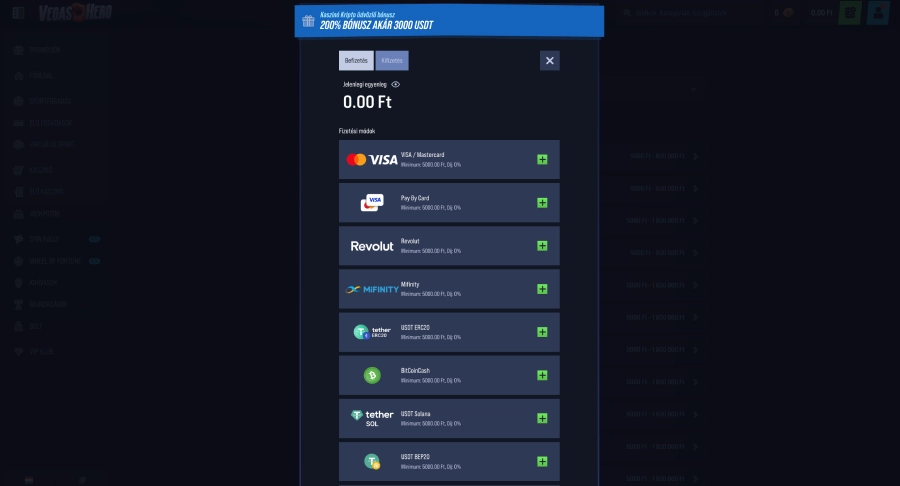
Task: Click the Vegas Hero logo
Action: click(75, 12)
